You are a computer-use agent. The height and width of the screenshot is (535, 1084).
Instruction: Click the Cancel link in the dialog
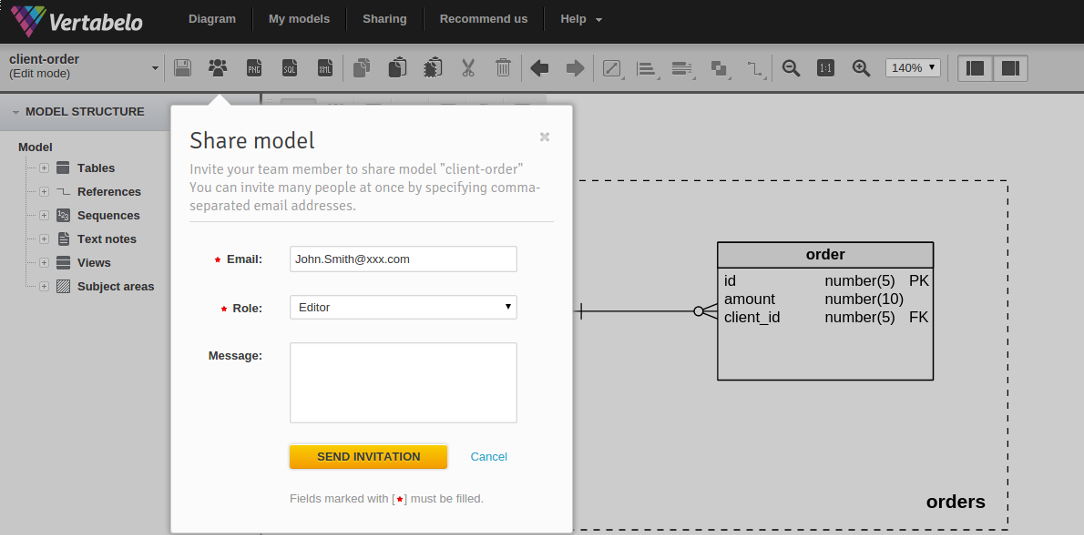click(x=489, y=457)
